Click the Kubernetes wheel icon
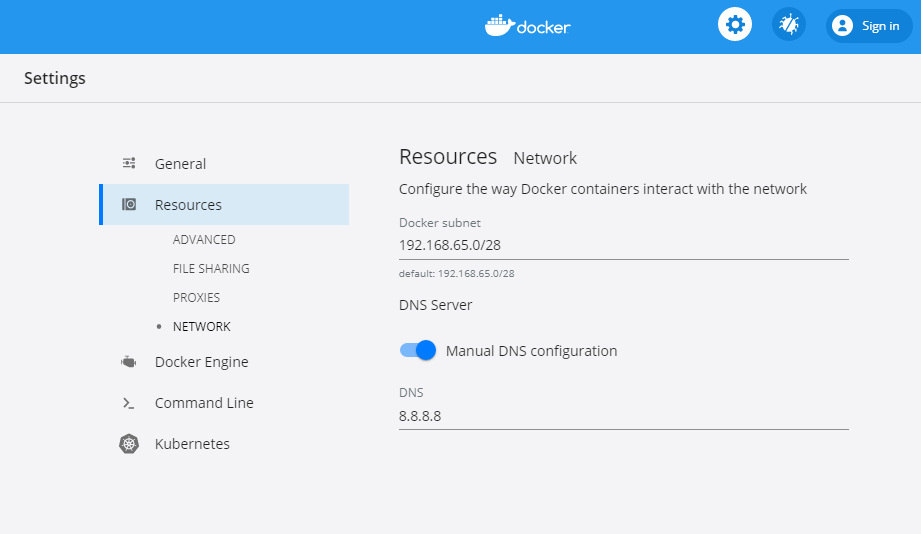Image resolution: width=921 pixels, height=534 pixels. click(x=129, y=444)
